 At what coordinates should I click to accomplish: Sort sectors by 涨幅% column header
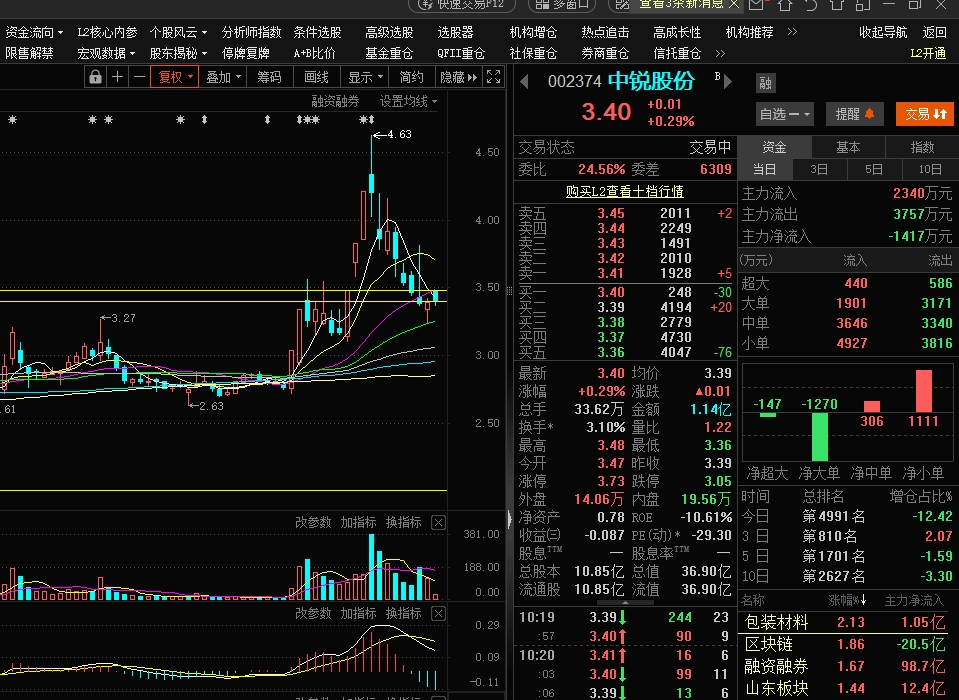point(847,601)
